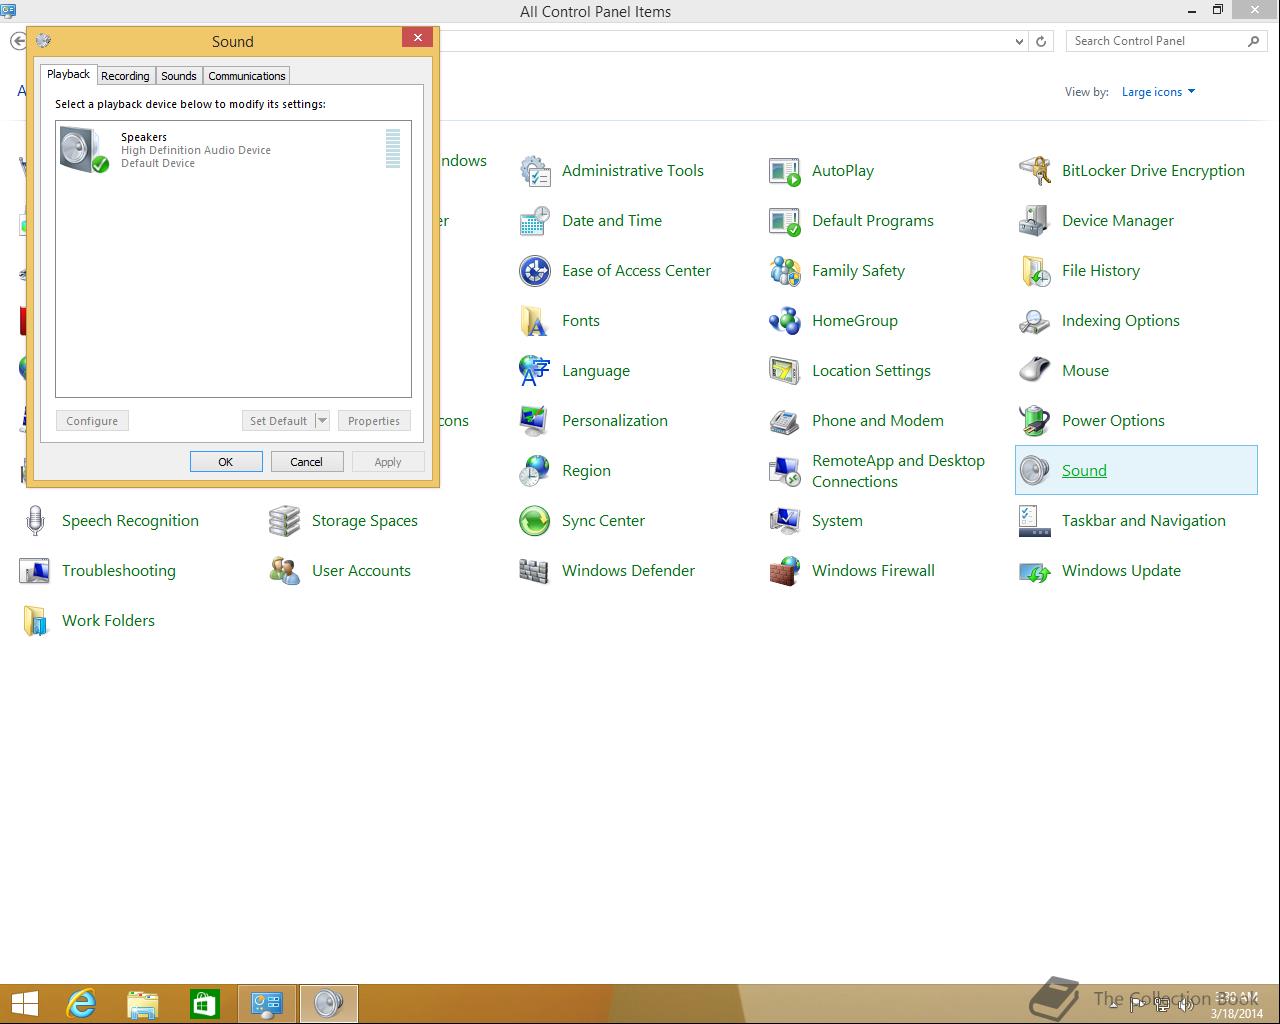Open the Power Options icon
Image resolution: width=1280 pixels, height=1024 pixels.
pos(1035,421)
